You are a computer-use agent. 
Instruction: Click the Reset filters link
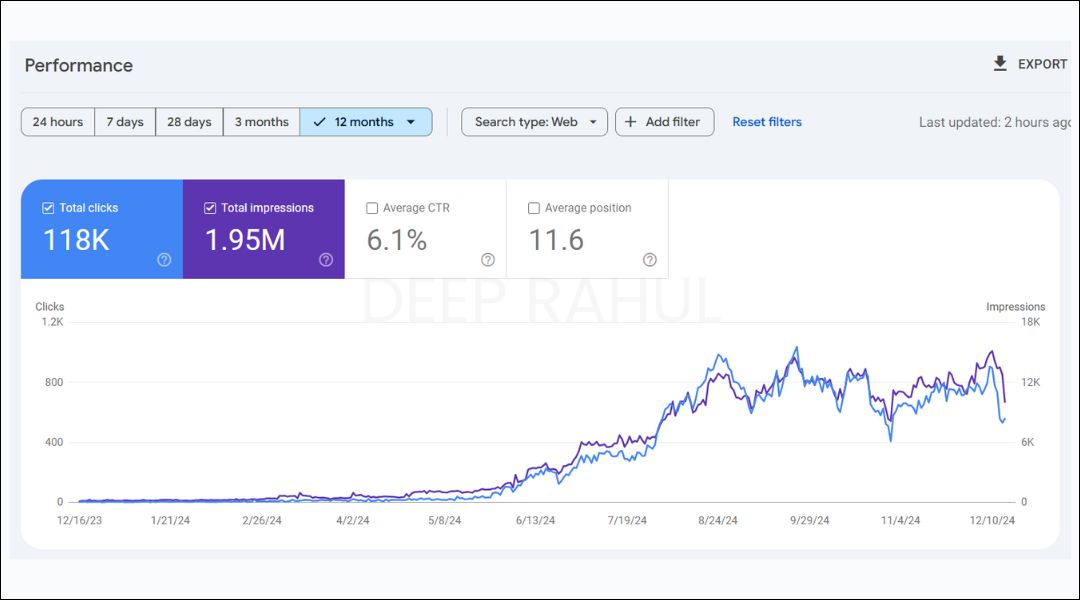tap(767, 121)
